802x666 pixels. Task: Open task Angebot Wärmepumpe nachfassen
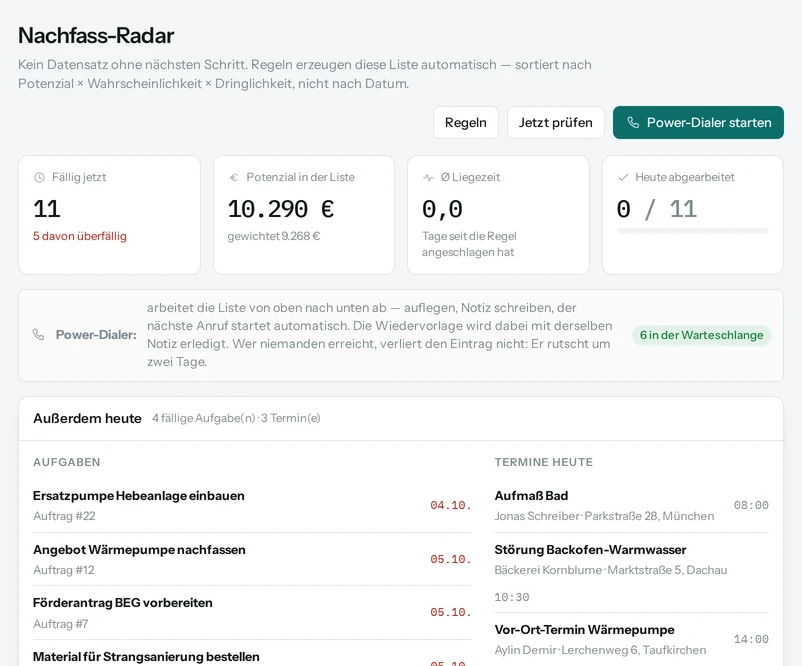(x=252, y=559)
